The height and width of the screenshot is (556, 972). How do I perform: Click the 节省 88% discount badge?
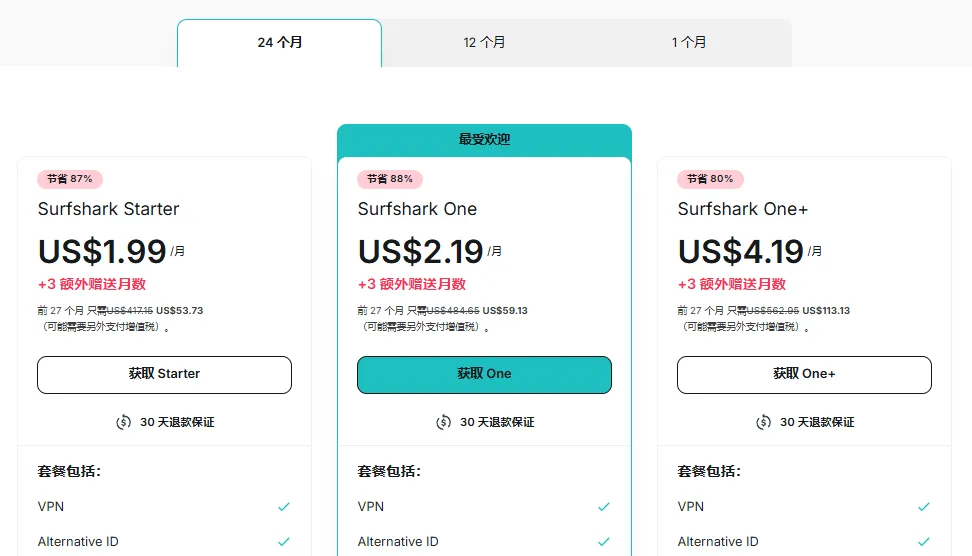[390, 179]
